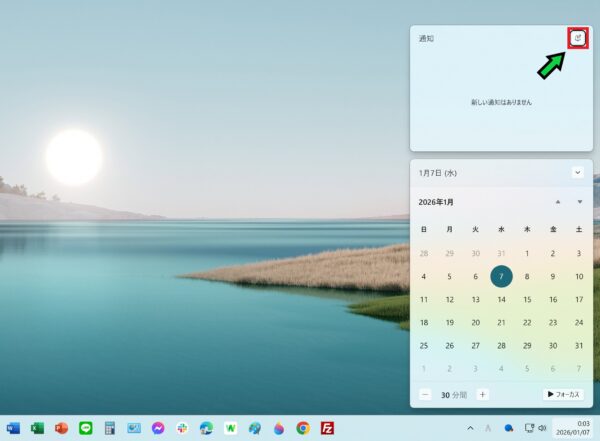Click the blue cloud tray icon
Viewport: 600px width, 441px height.
509,428
